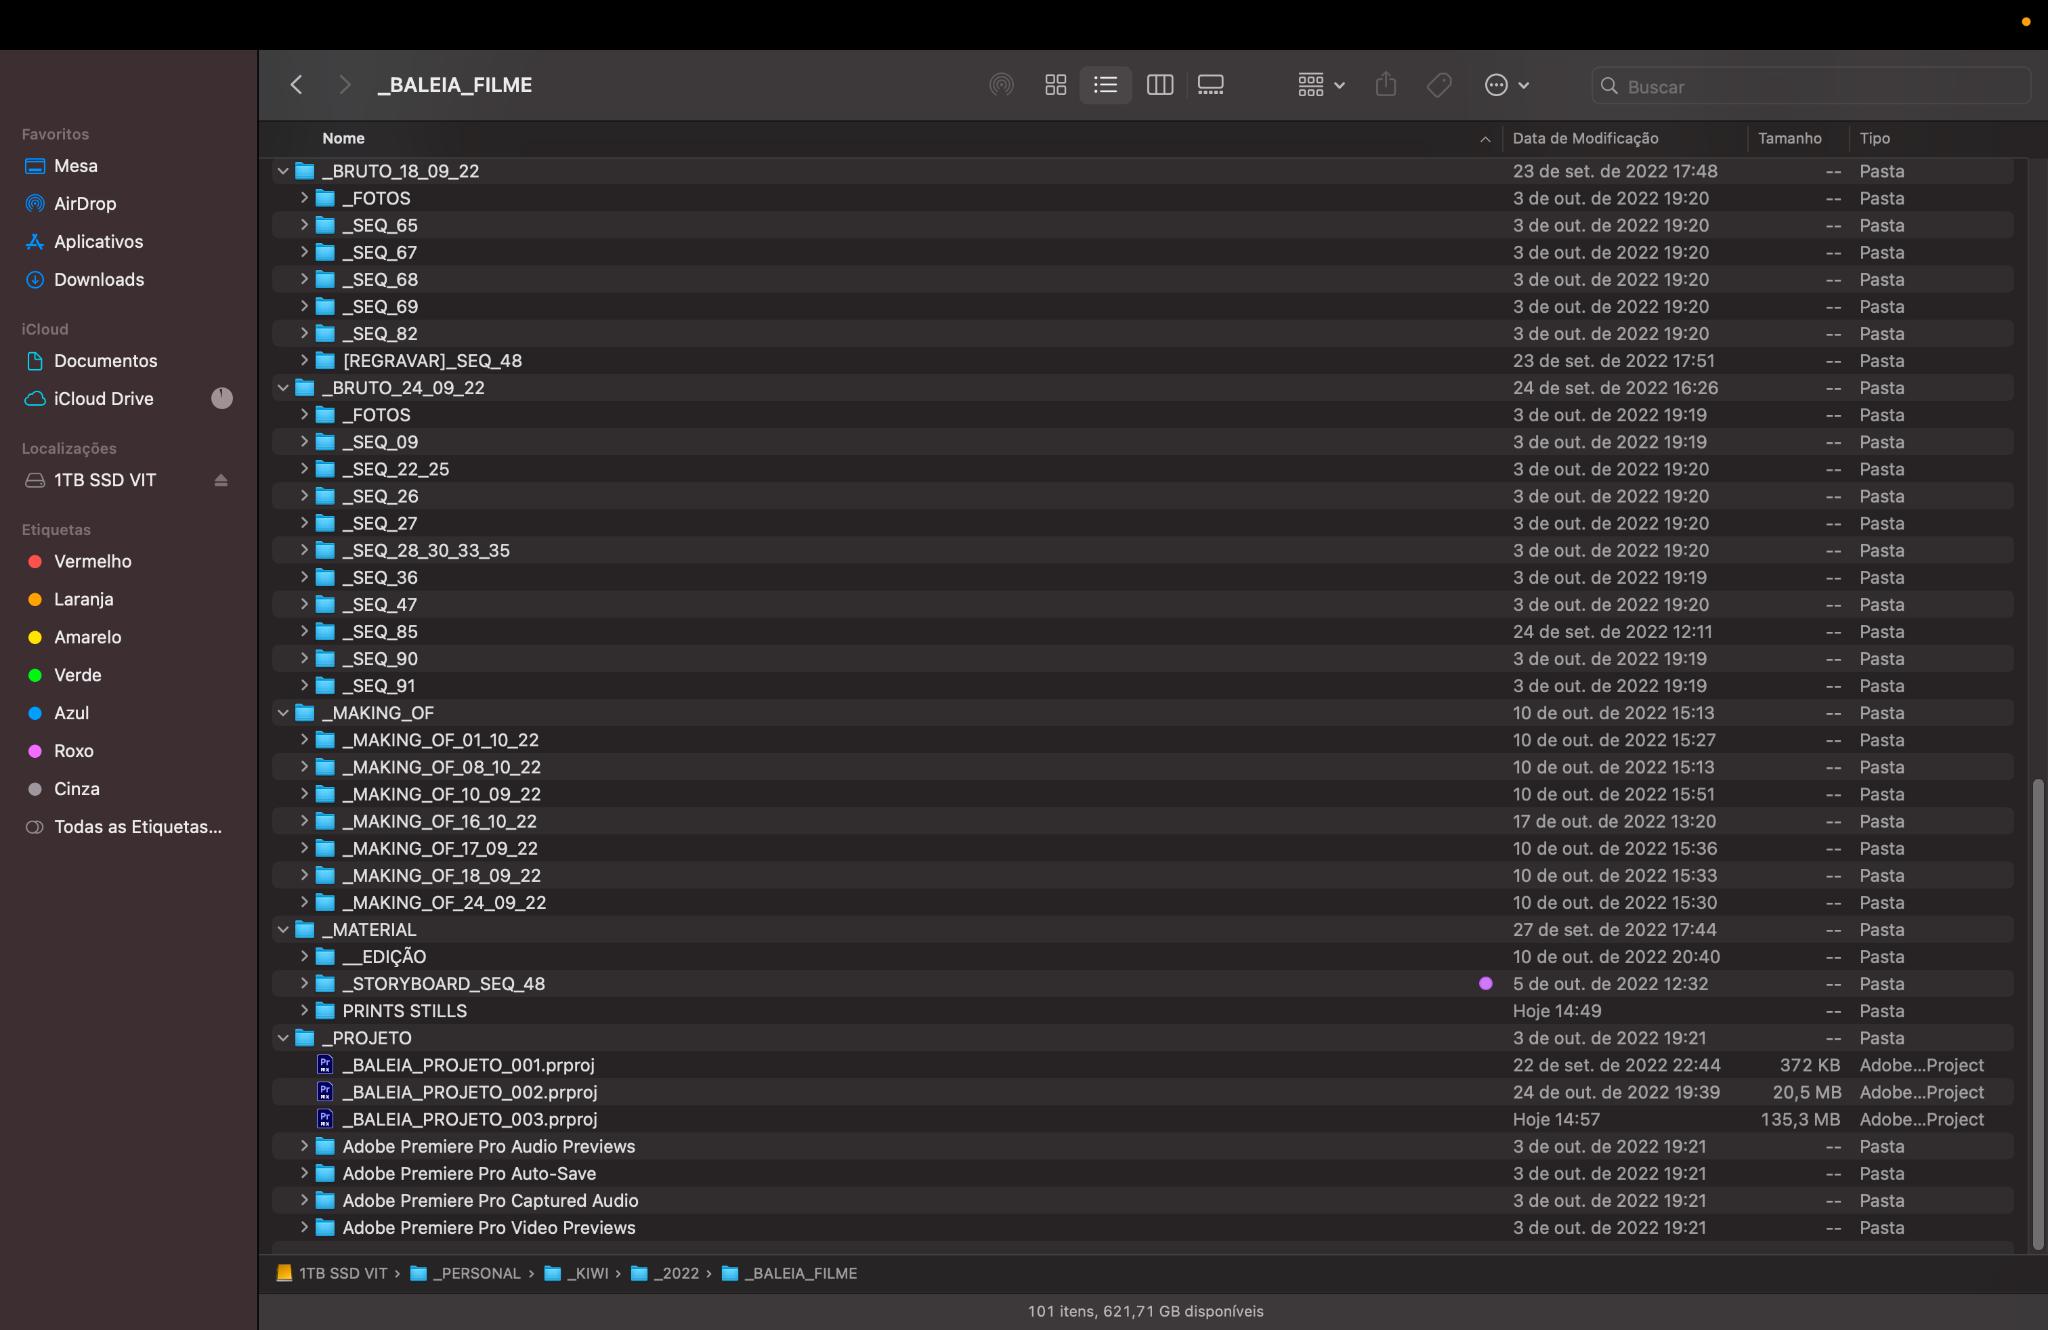Expand the _SEQ_28_30_33_35 folder
Viewport: 2048px width, 1330px height.
point(304,550)
